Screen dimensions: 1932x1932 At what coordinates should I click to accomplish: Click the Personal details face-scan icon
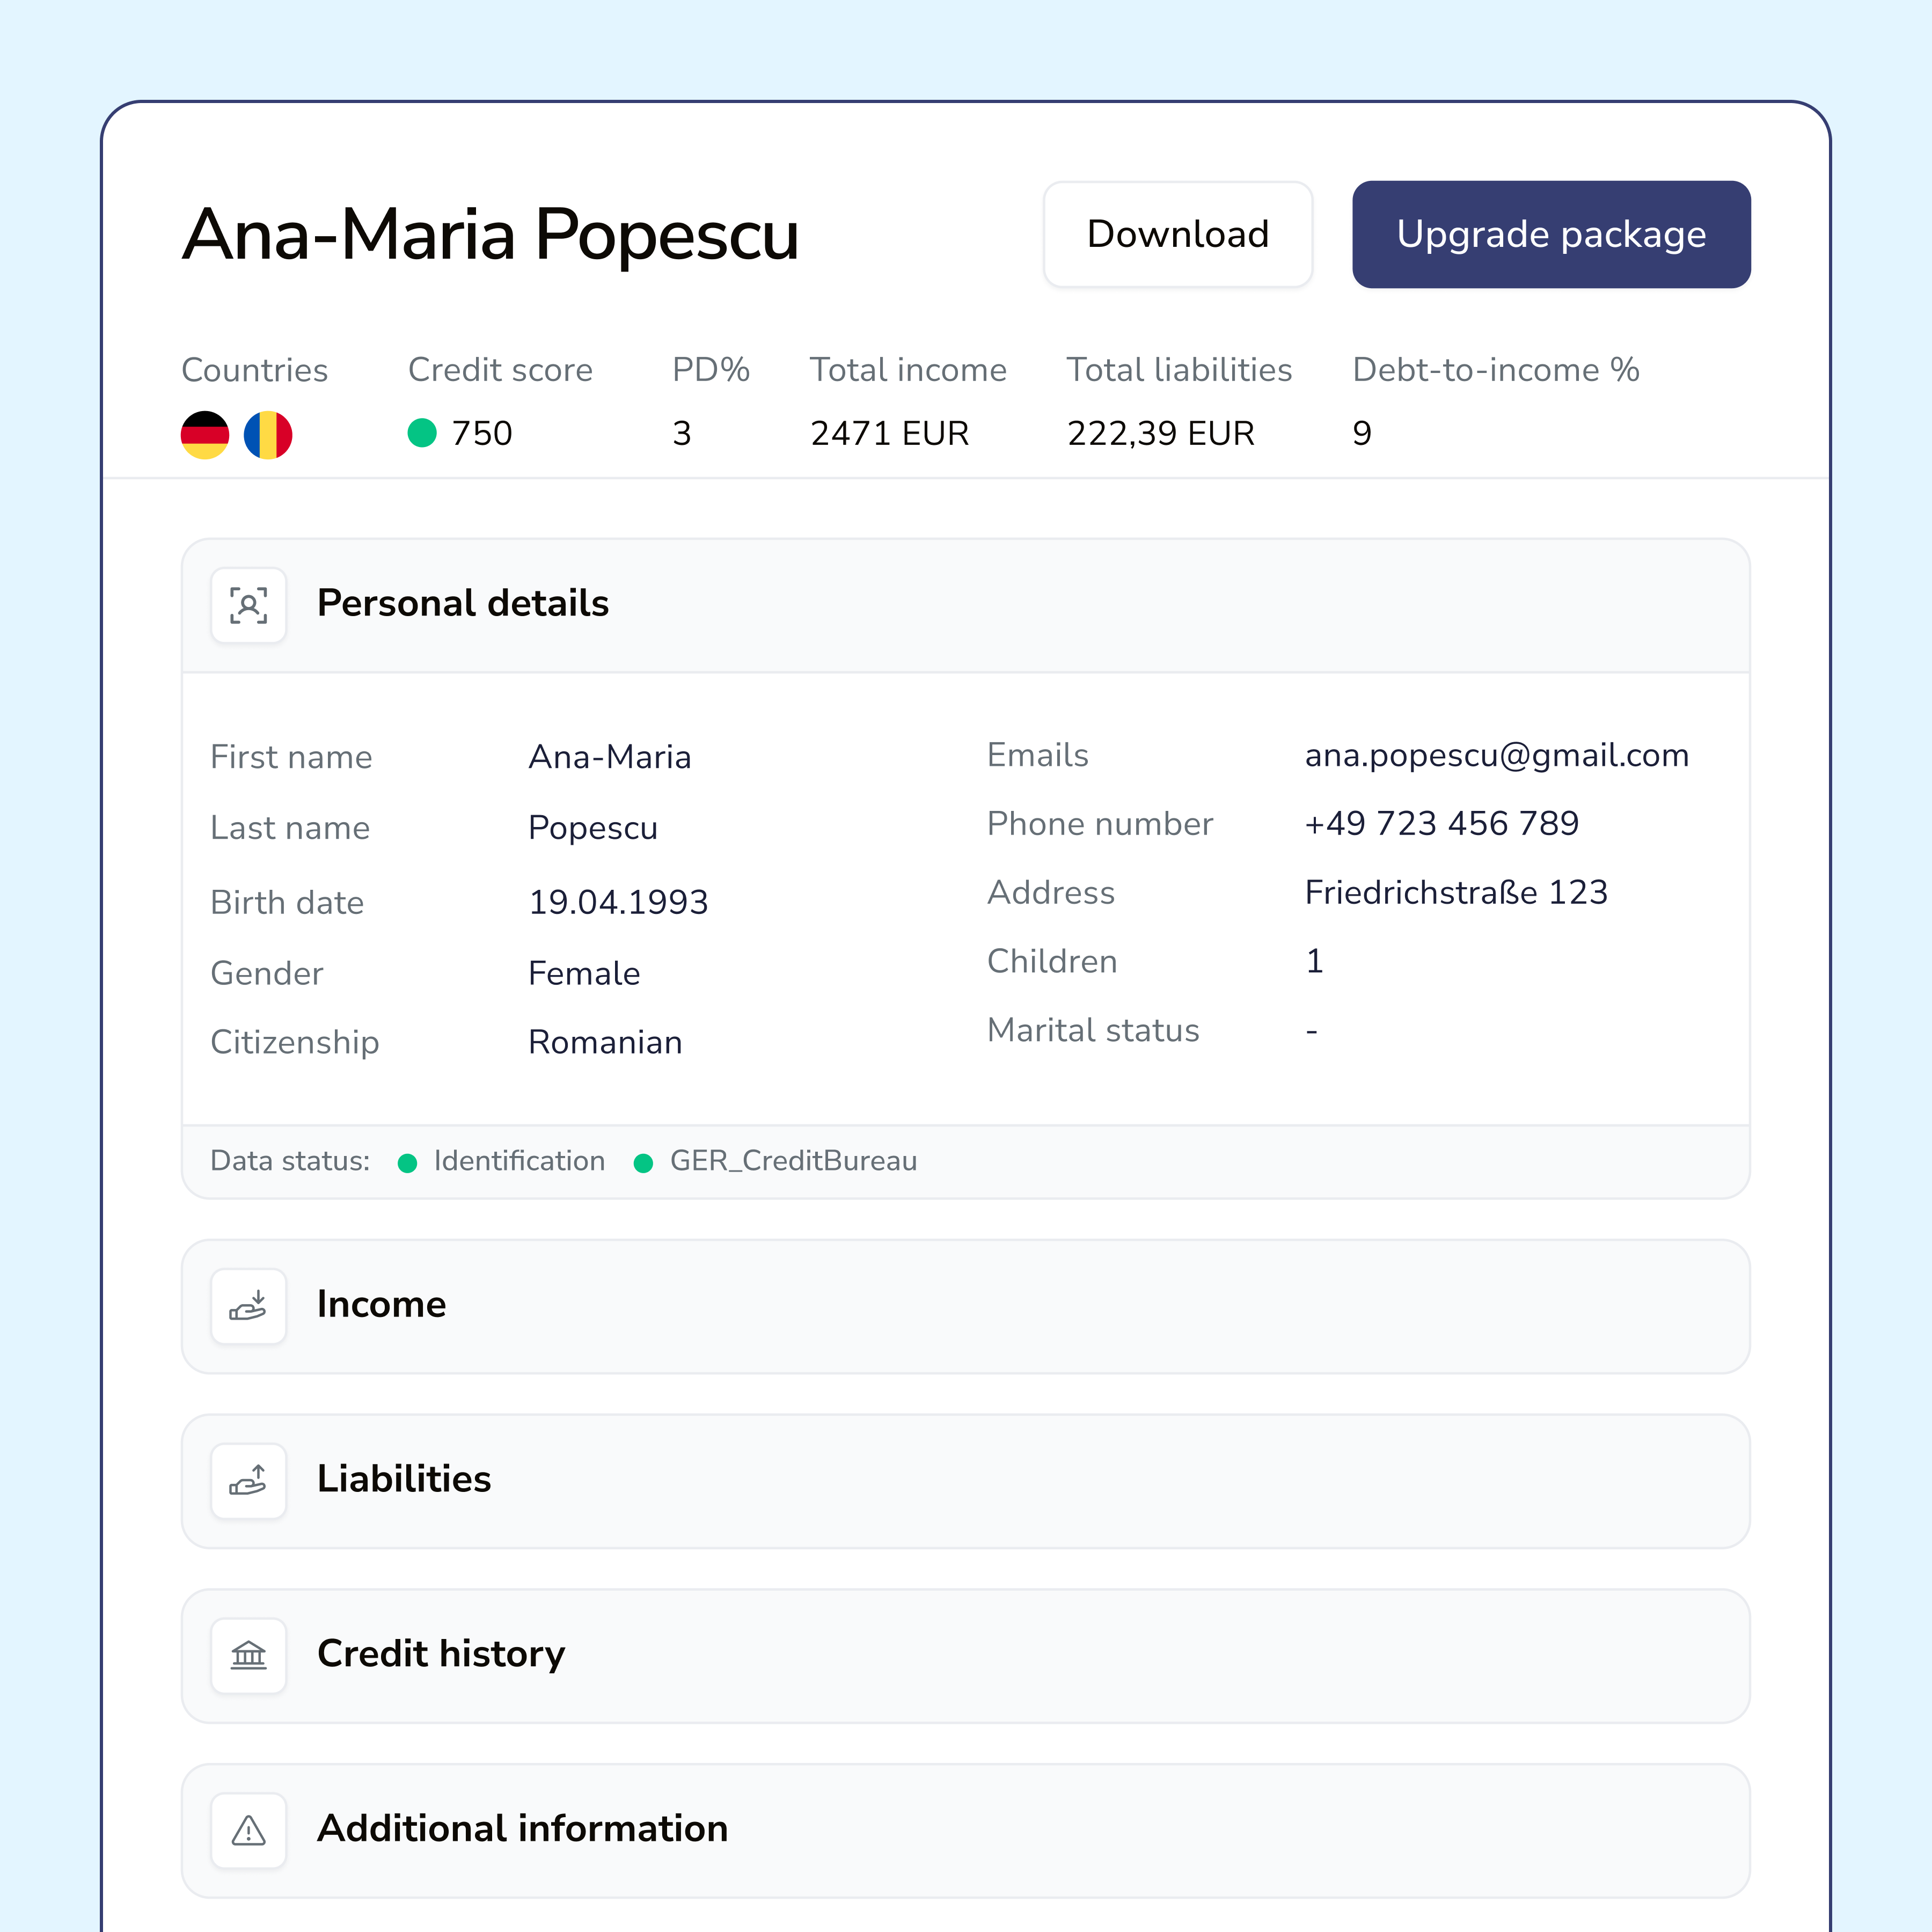pos(248,605)
